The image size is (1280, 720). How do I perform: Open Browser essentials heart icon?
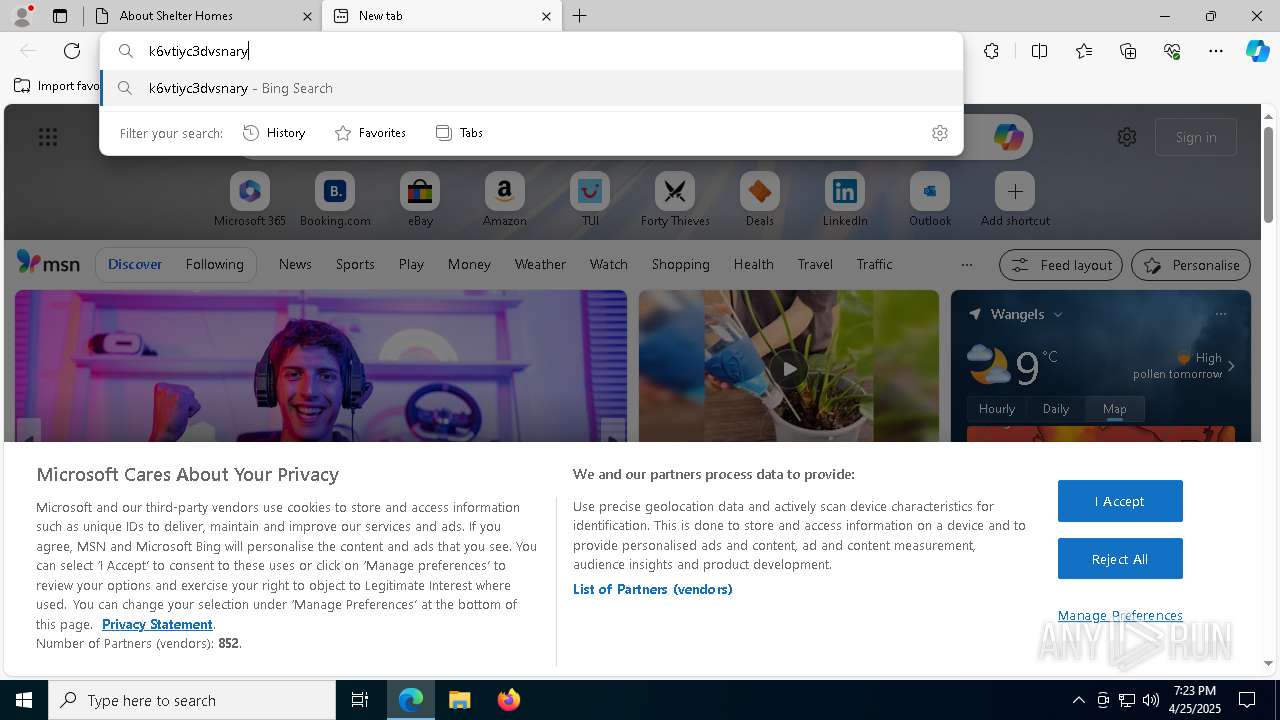pos(1172,51)
